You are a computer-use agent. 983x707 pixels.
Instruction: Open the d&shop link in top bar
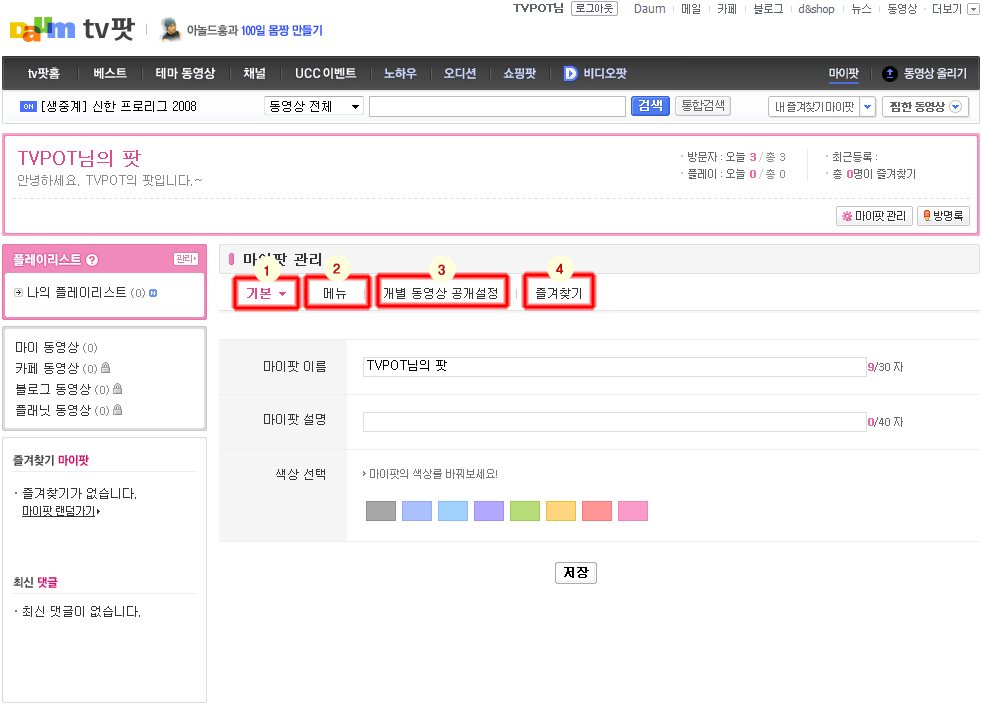point(816,9)
